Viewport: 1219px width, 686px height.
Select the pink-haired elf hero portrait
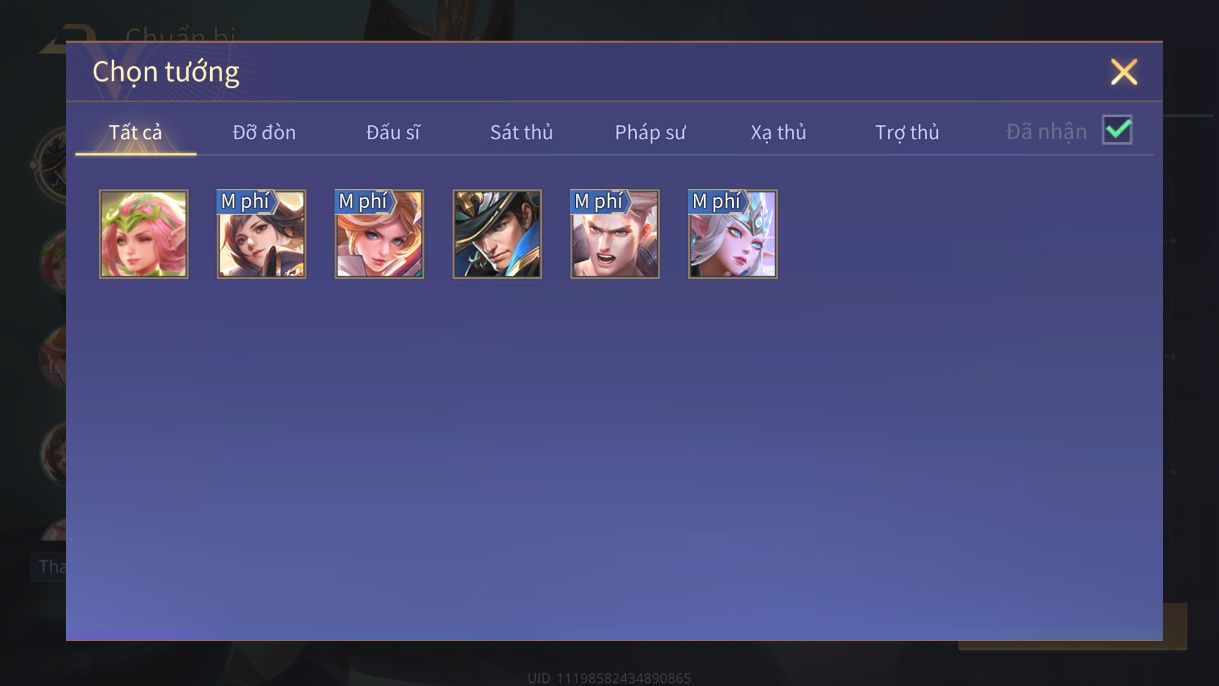pos(144,234)
